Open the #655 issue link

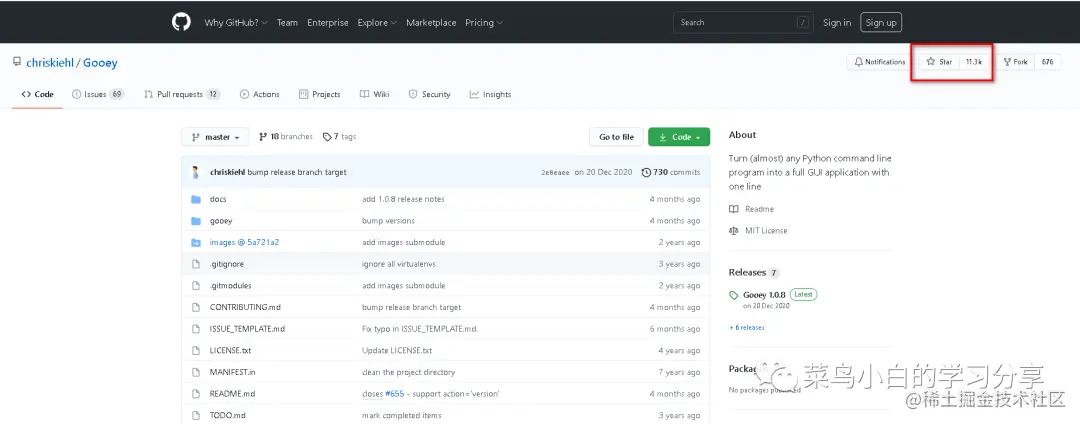coord(395,394)
